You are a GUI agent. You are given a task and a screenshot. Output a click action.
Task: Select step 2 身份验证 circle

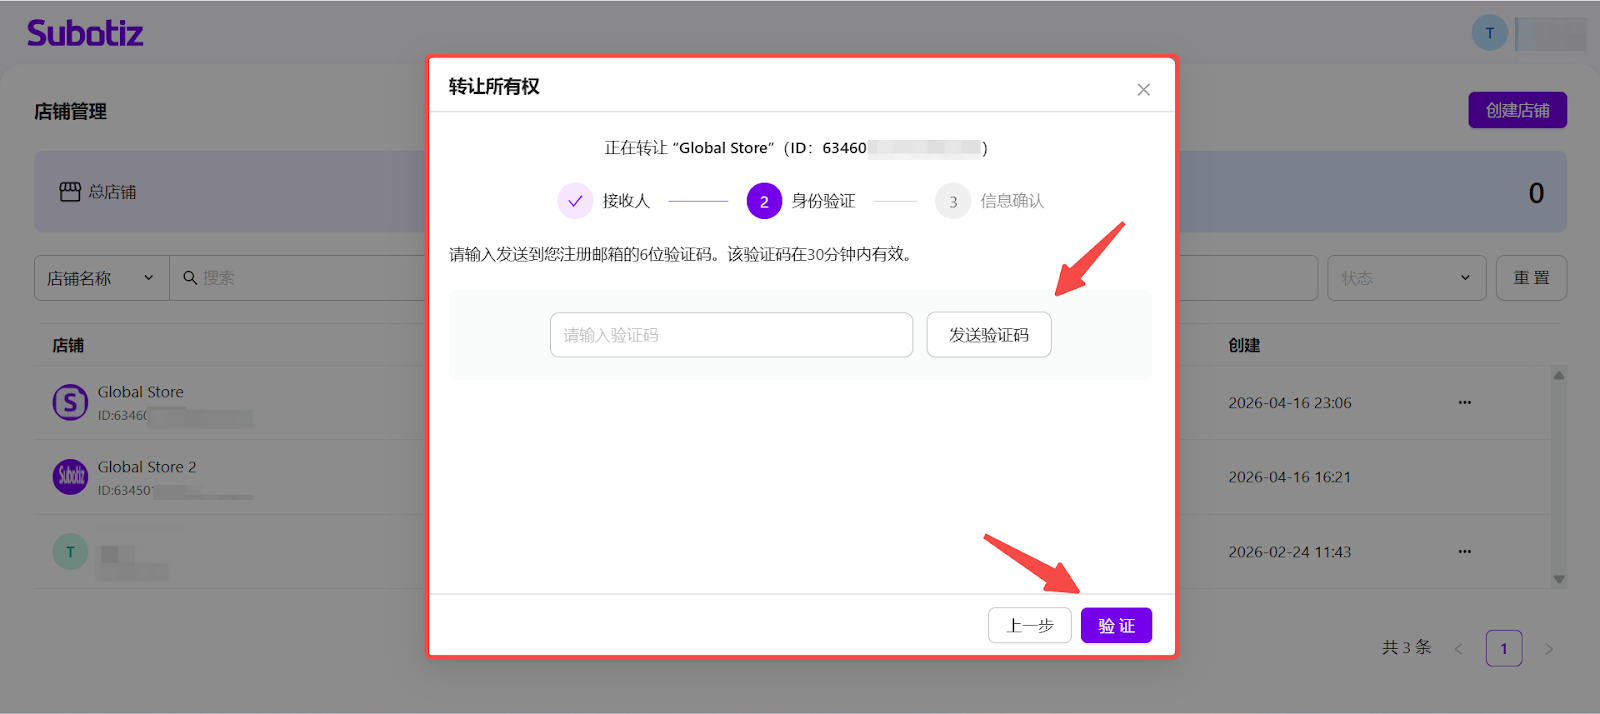(x=764, y=201)
